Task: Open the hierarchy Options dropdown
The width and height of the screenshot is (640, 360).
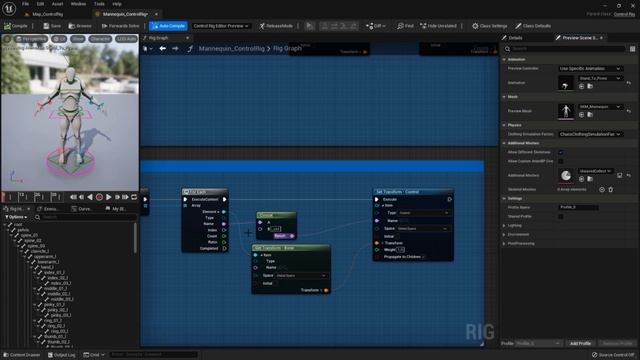Action: click(x=16, y=217)
